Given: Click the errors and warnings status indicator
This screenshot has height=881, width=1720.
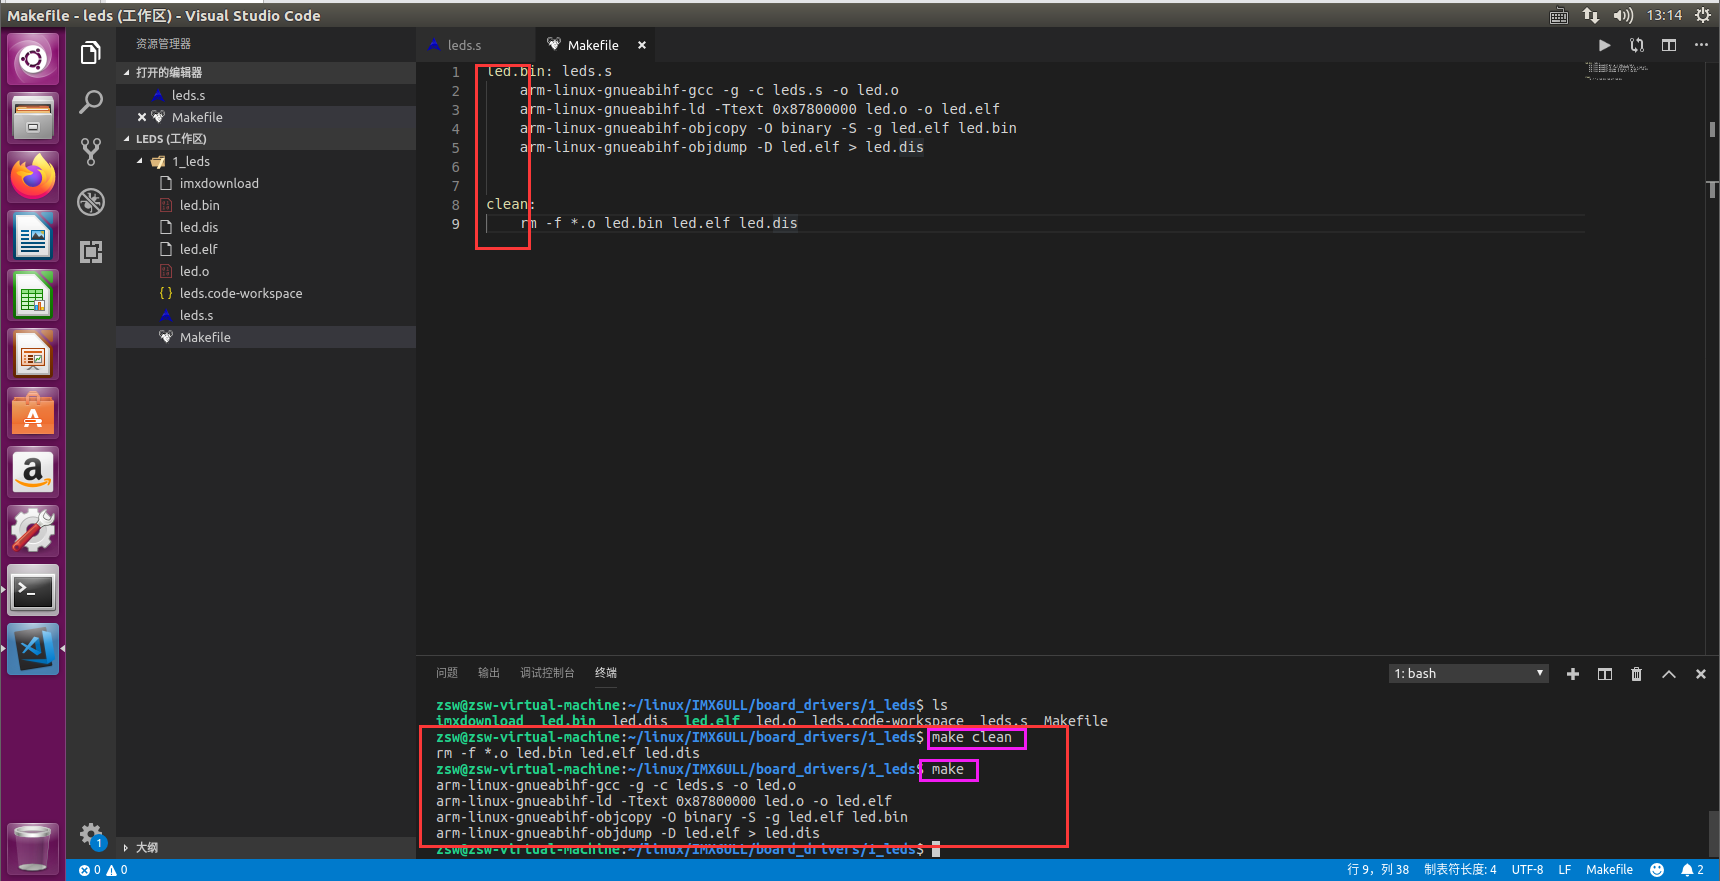Looking at the screenshot, I should [x=103, y=870].
